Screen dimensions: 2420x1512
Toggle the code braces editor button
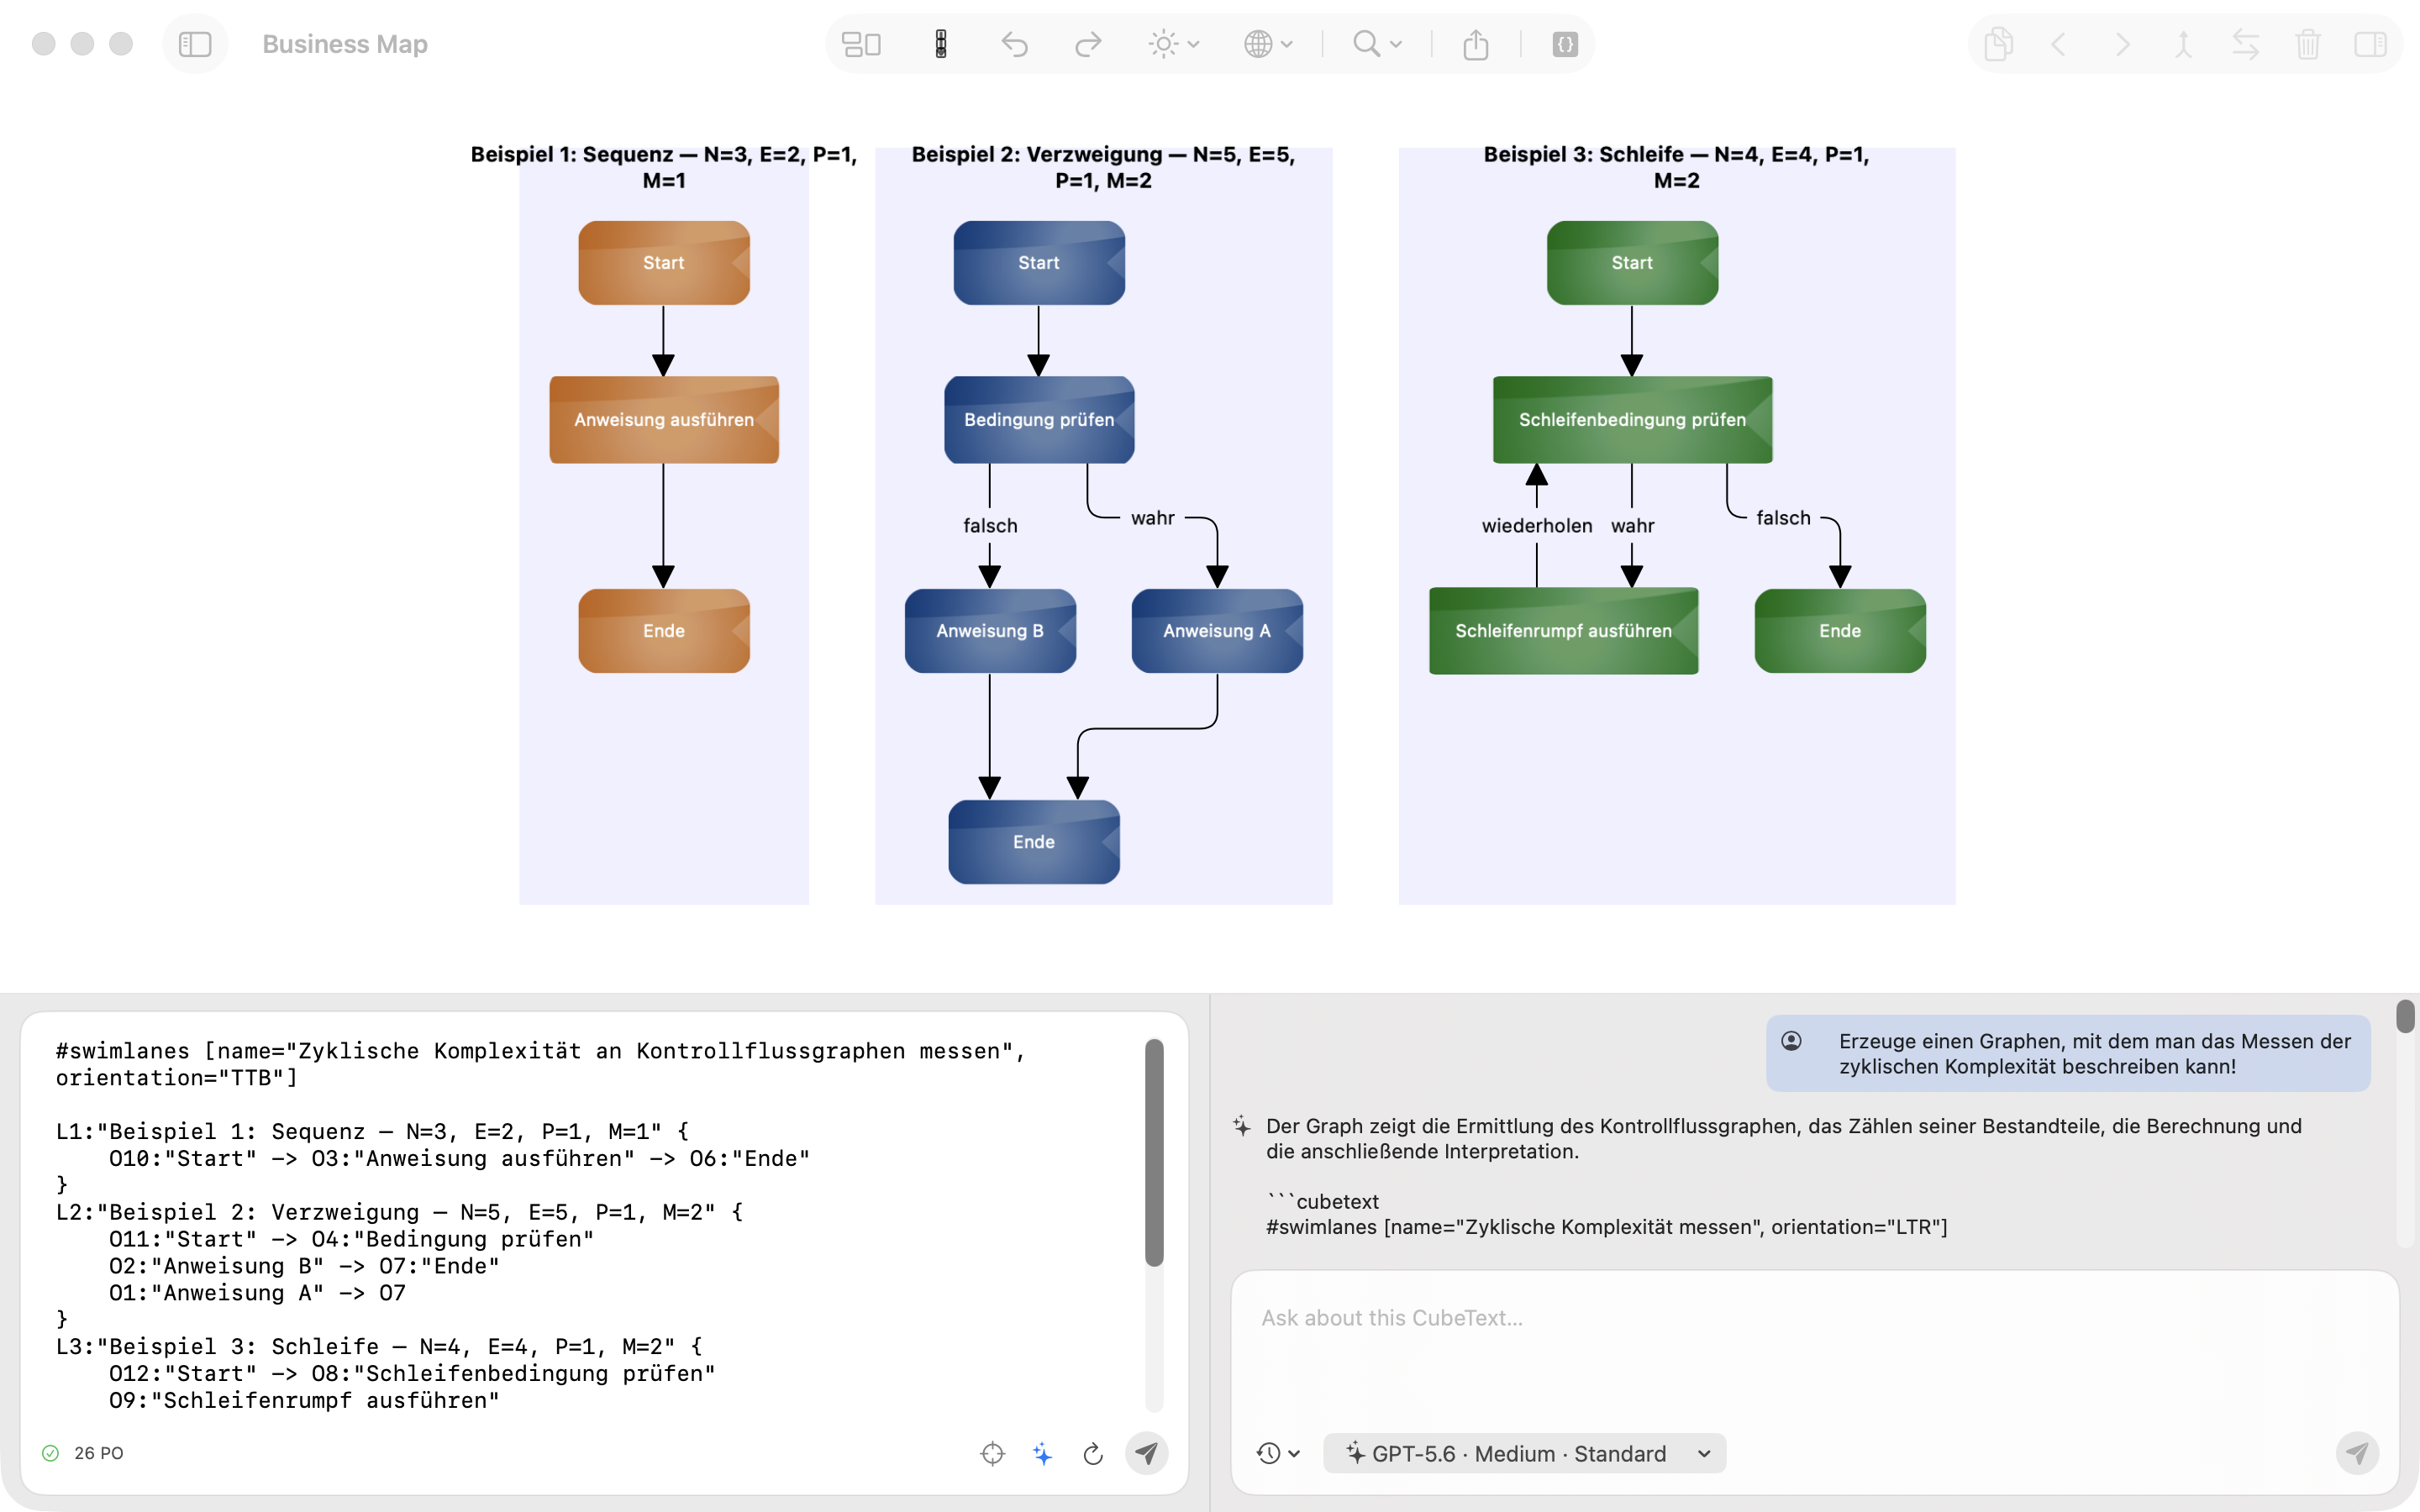click(x=1565, y=44)
